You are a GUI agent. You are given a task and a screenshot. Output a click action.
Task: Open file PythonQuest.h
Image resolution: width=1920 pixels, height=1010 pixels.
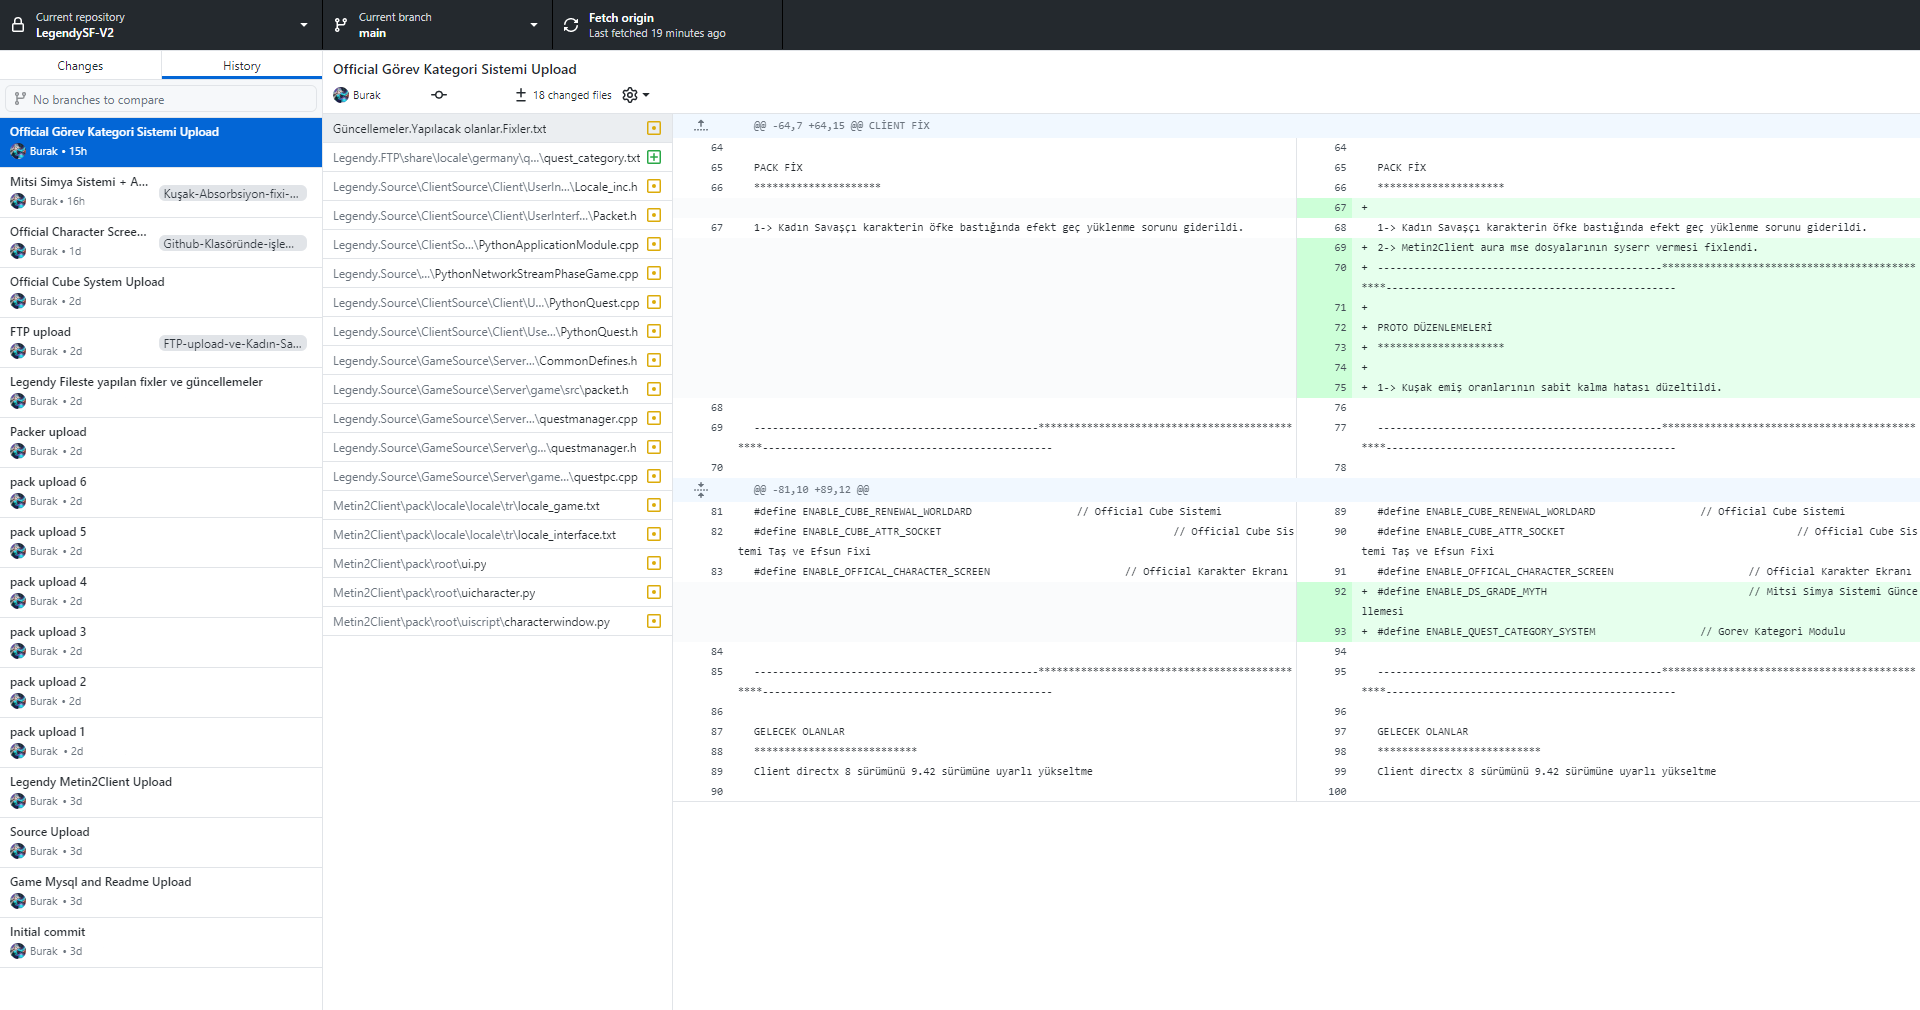pyautogui.click(x=497, y=331)
